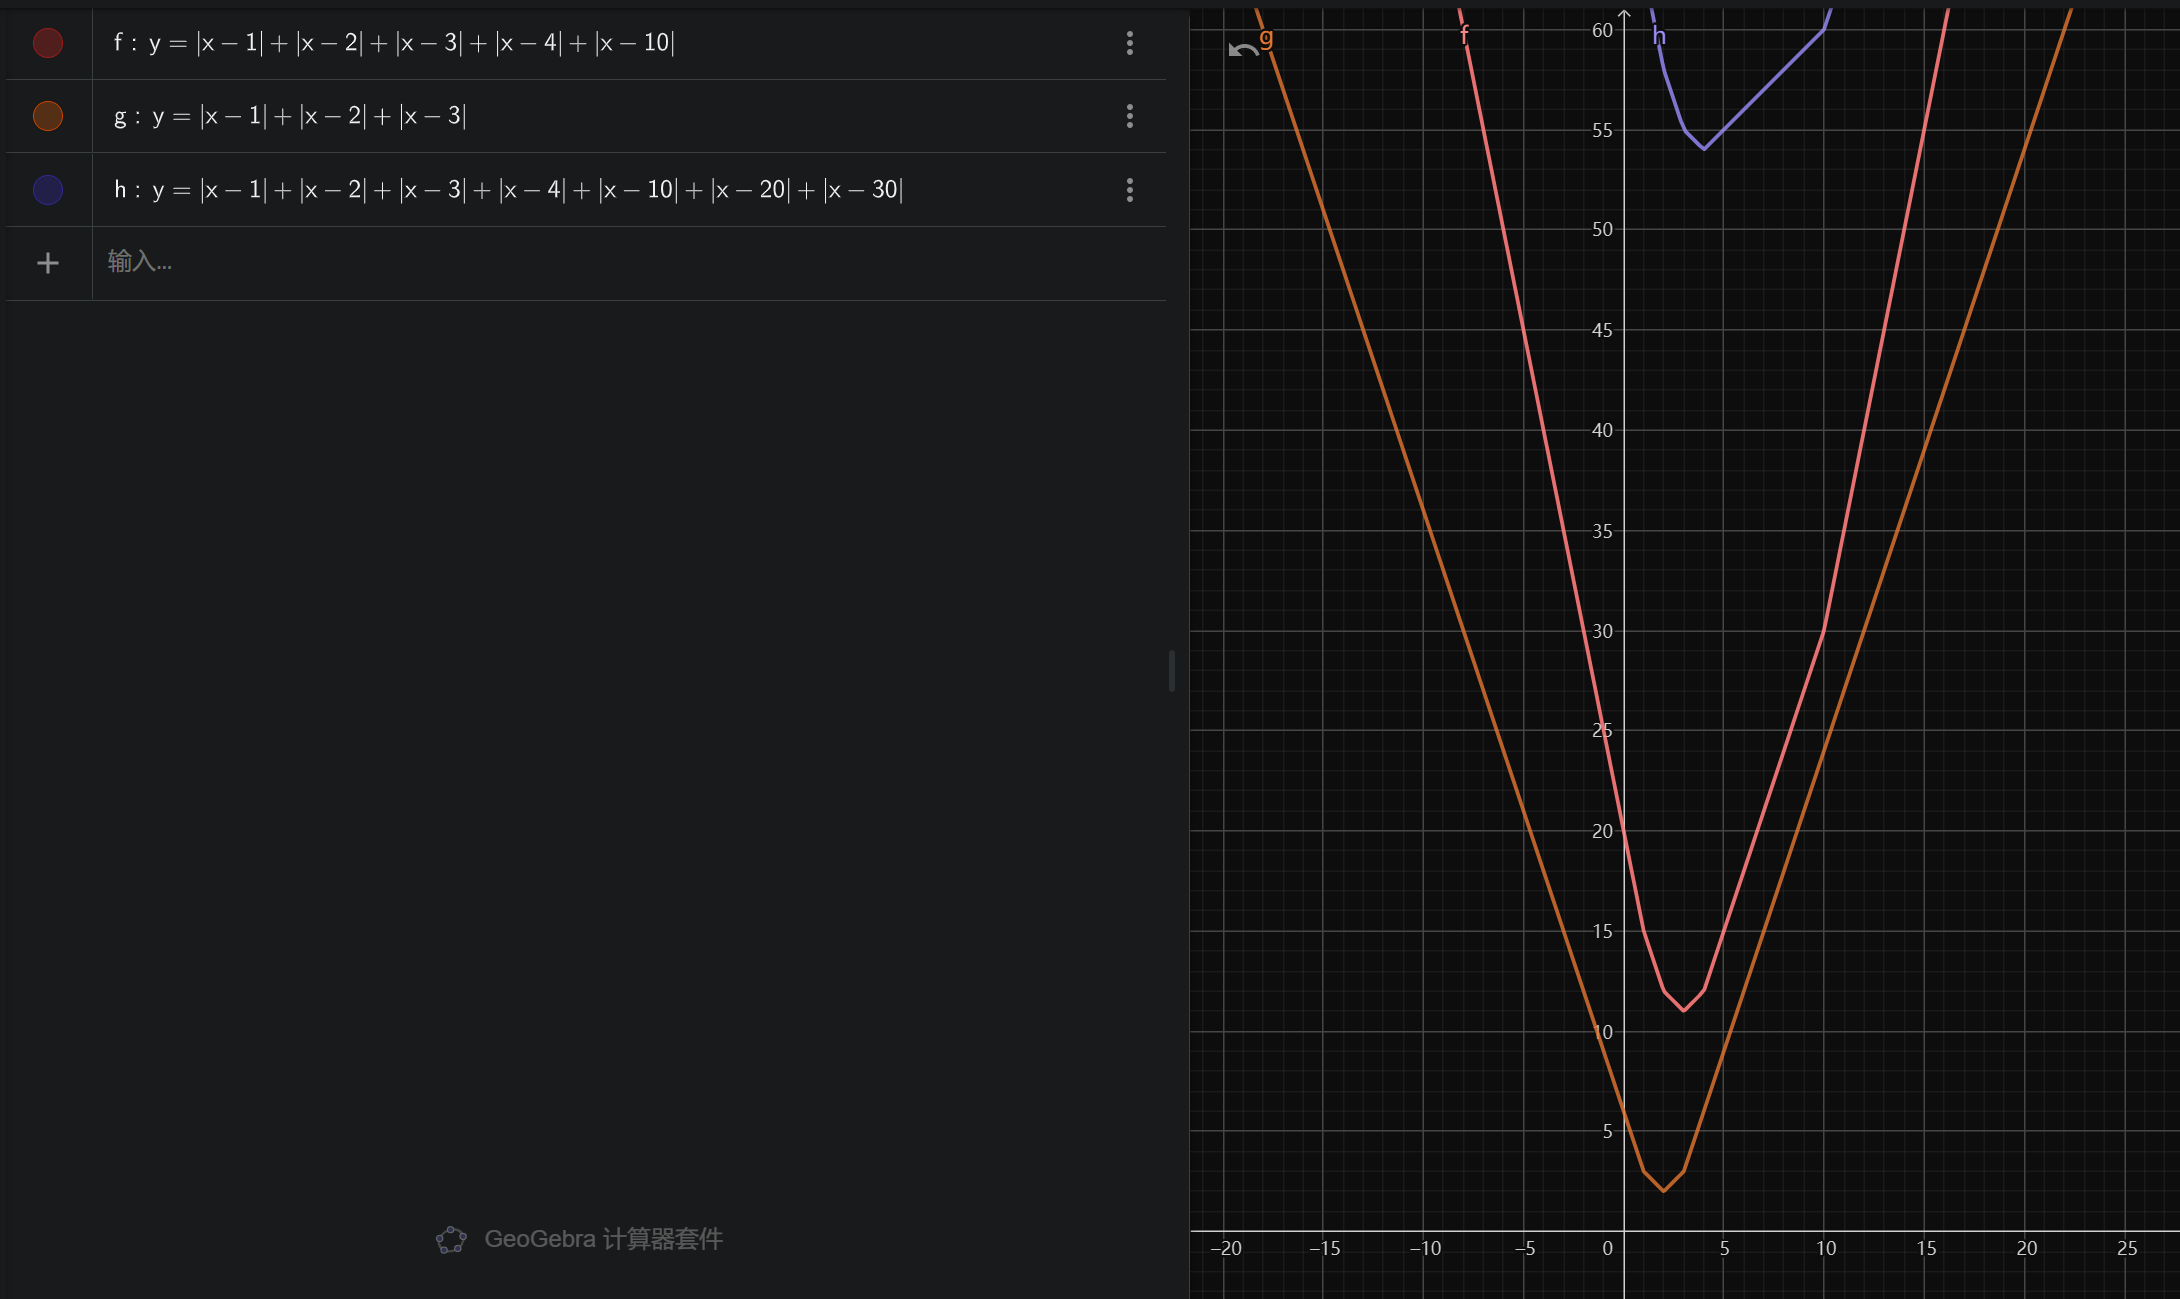Open three-dot menu for function f
The width and height of the screenshot is (2180, 1299).
click(x=1130, y=43)
